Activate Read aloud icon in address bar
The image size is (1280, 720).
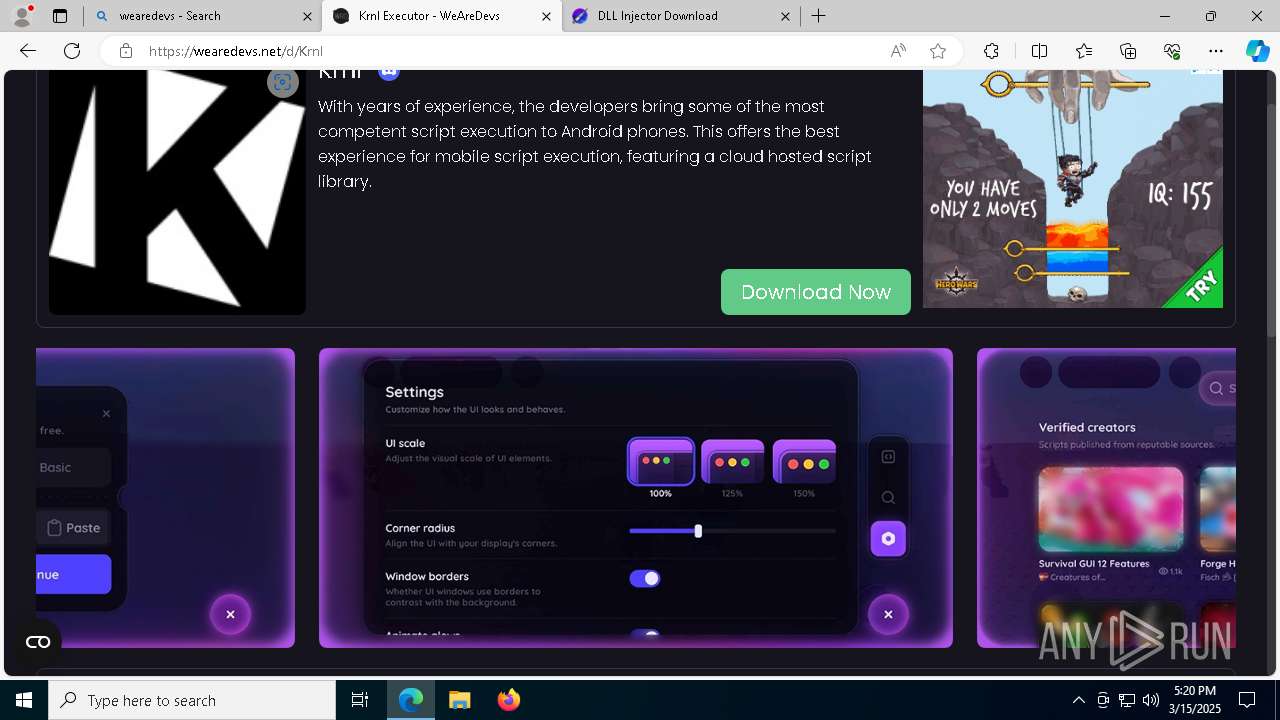898,51
